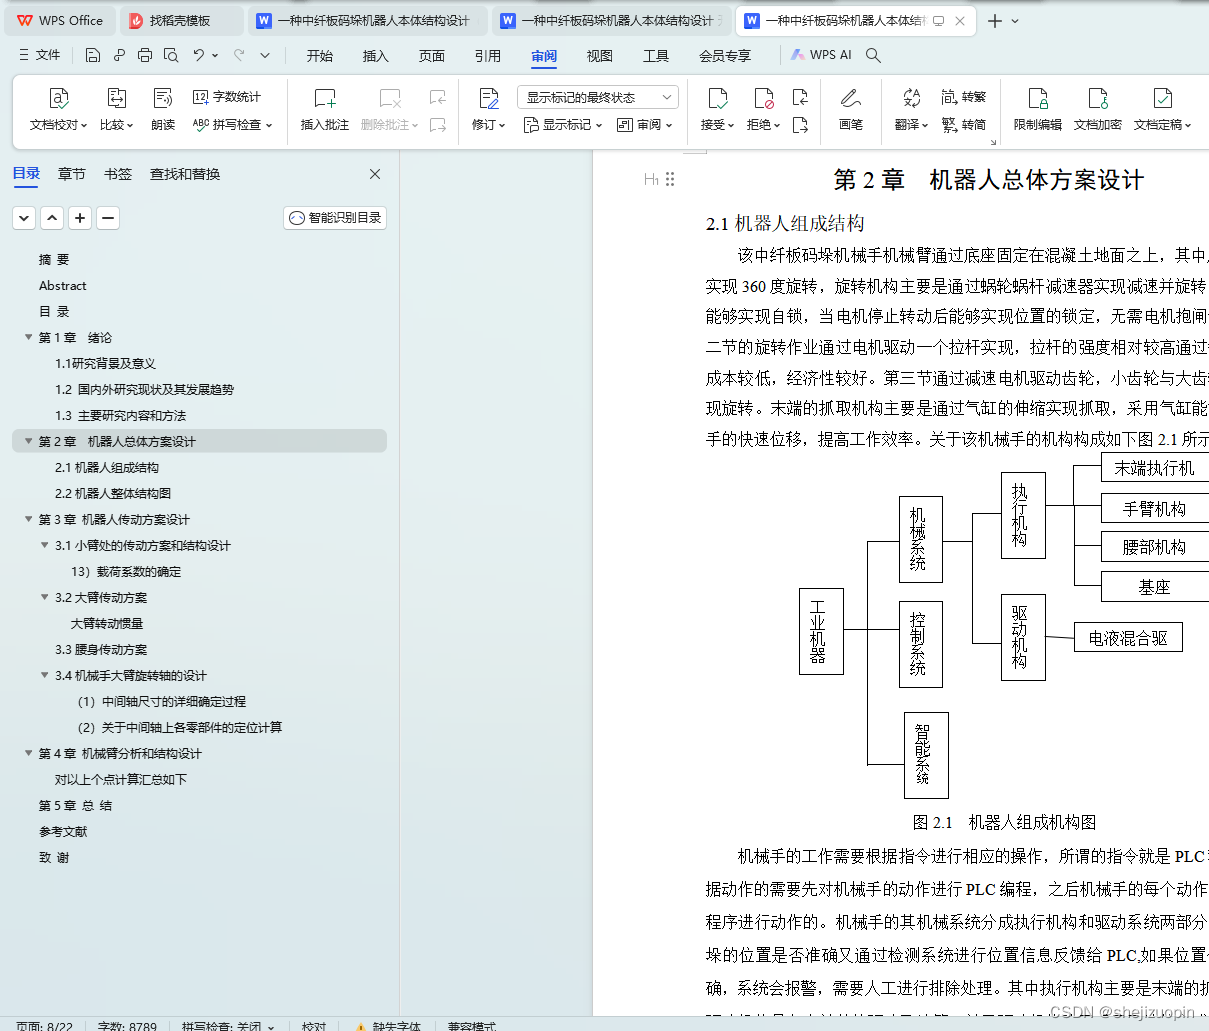This screenshot has width=1209, height=1031.
Task: Collapse 第 4 章 机械臂分析和结构设计 node
Action: 29,753
